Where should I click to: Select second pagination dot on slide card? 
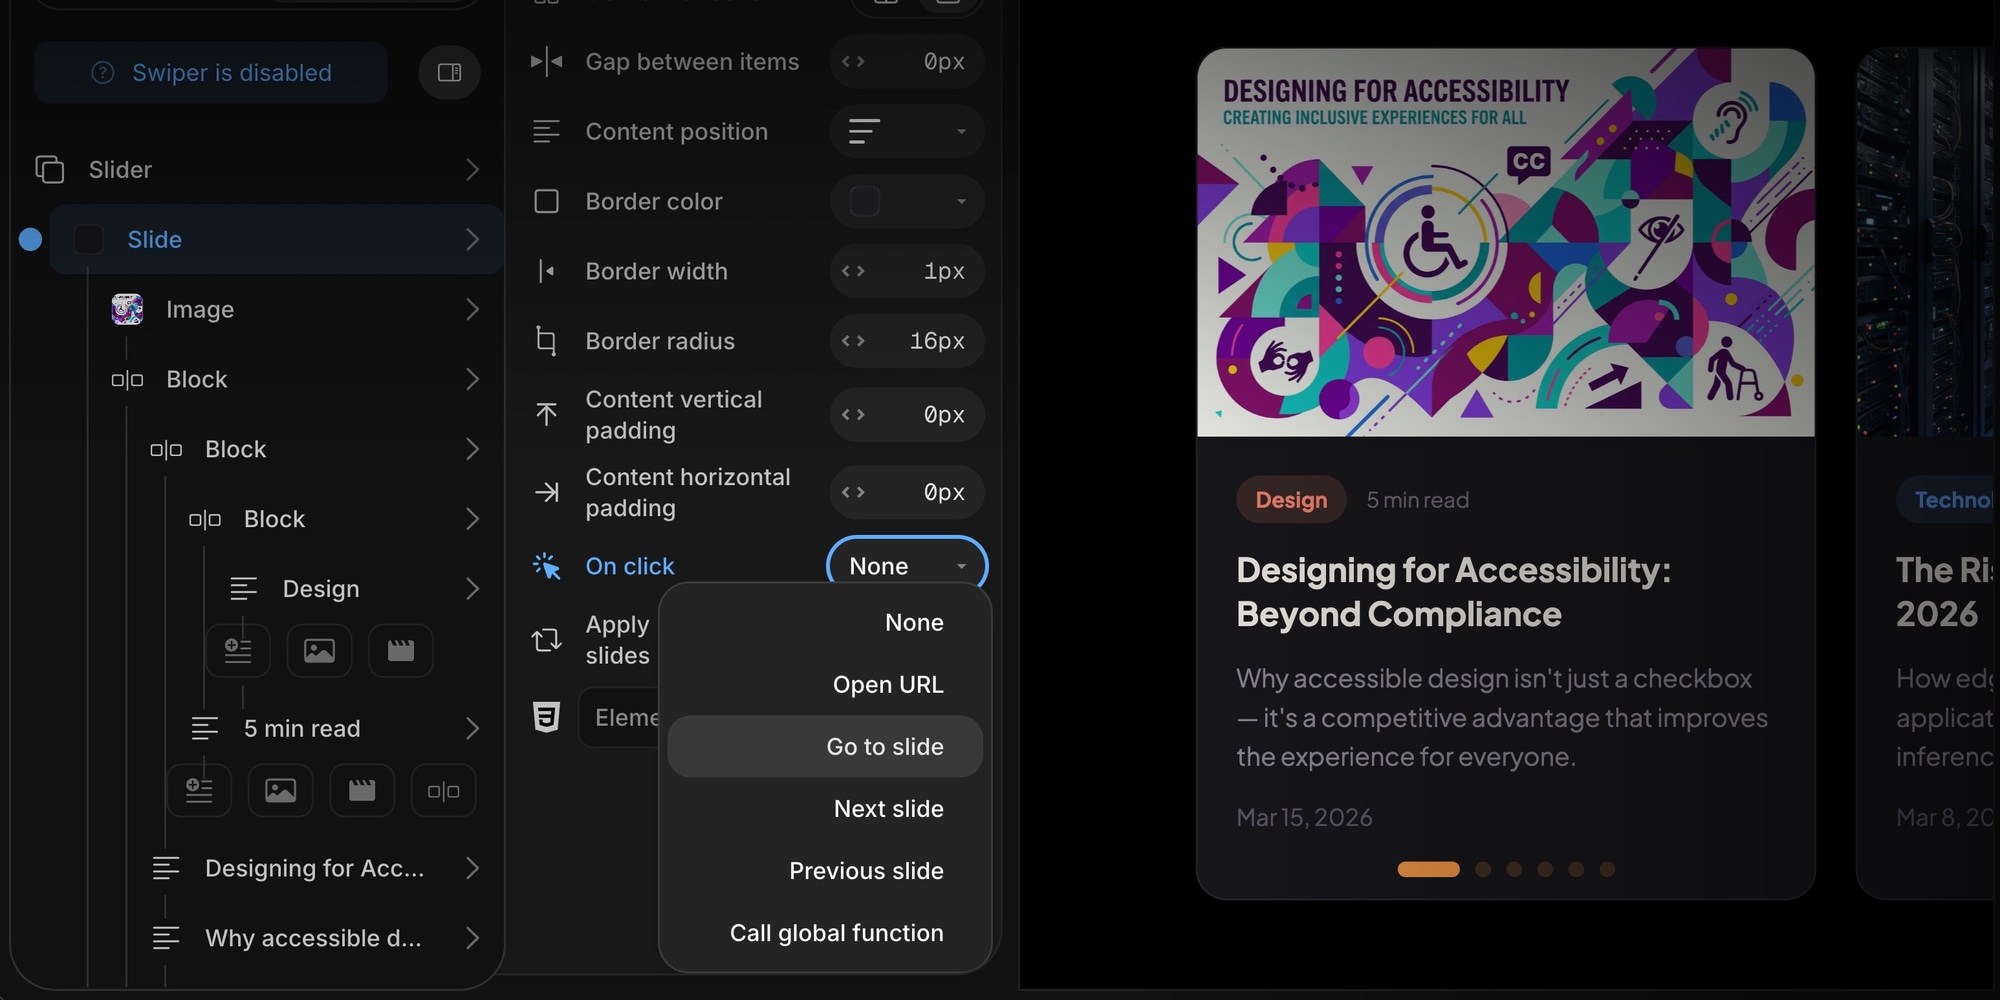pos(1483,869)
